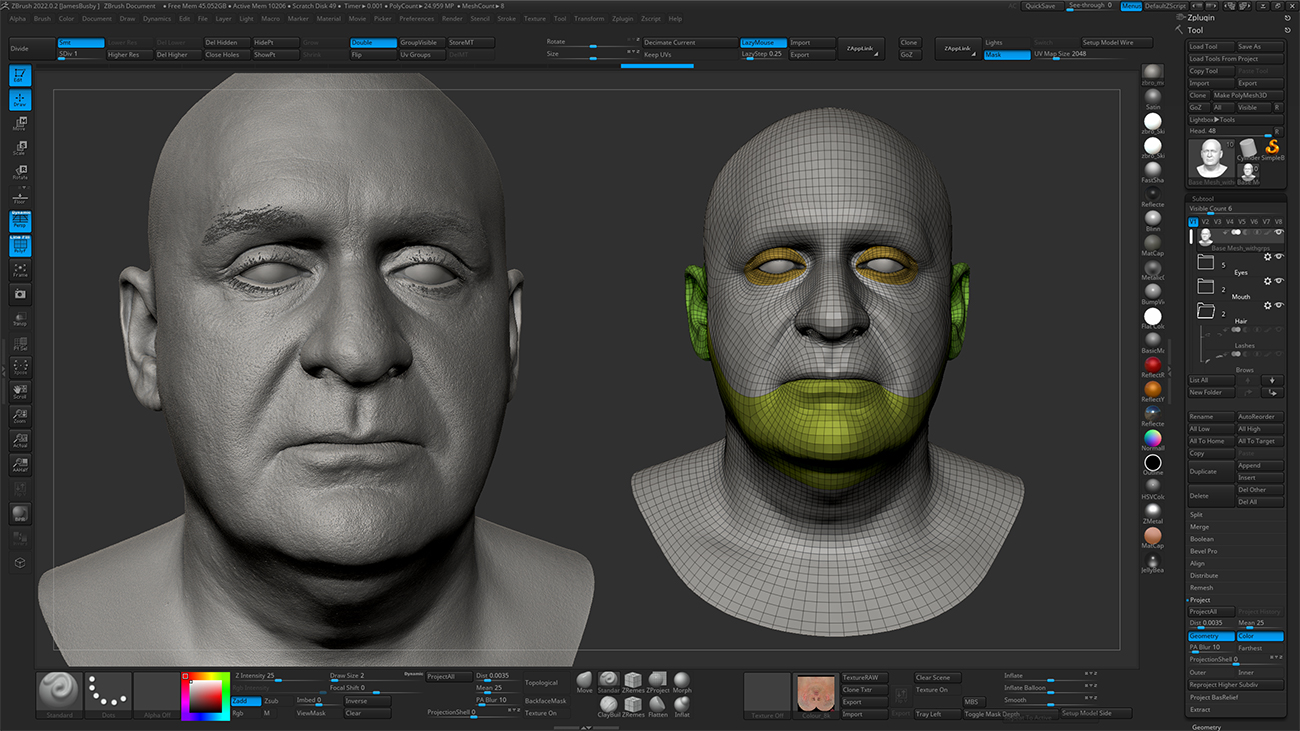The image size is (1300, 731).
Task: Toggle Geometry option in Project section
Action: (1211, 636)
